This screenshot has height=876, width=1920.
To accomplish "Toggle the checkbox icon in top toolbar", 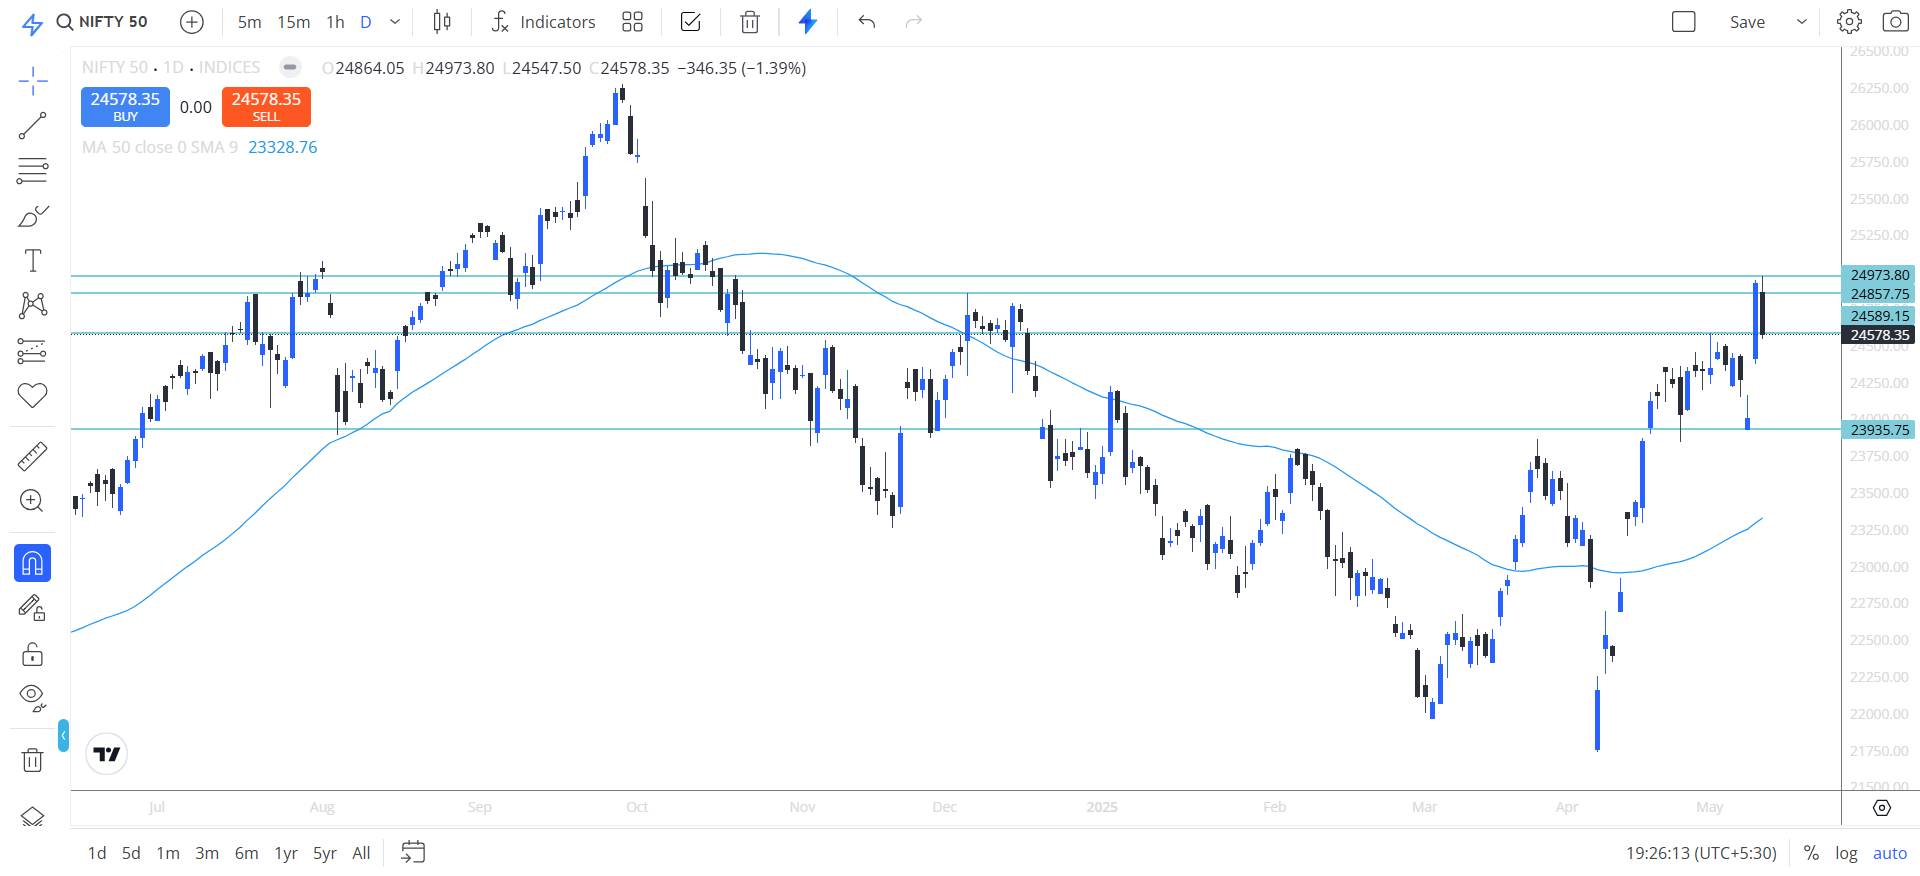I will [690, 22].
